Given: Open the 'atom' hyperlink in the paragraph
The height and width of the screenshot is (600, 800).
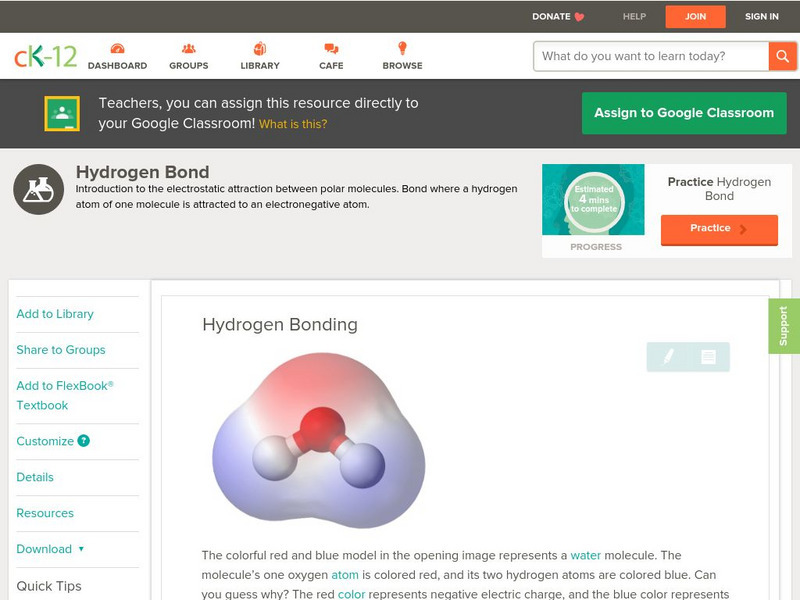Looking at the screenshot, I should (345, 575).
